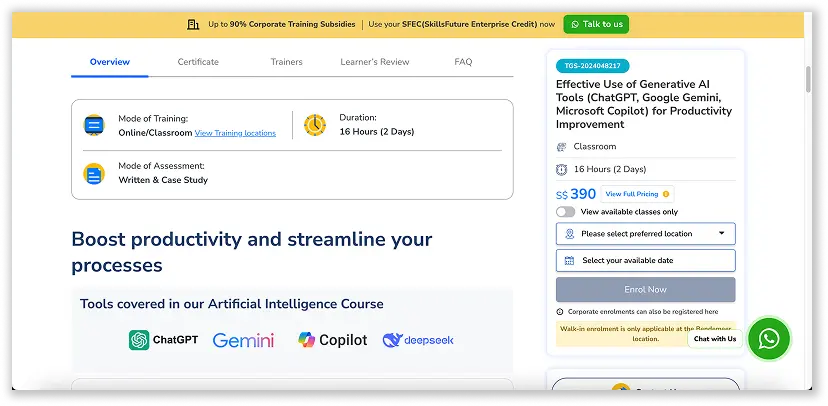Select the Overview tab
The width and height of the screenshot is (828, 406).
(x=110, y=62)
